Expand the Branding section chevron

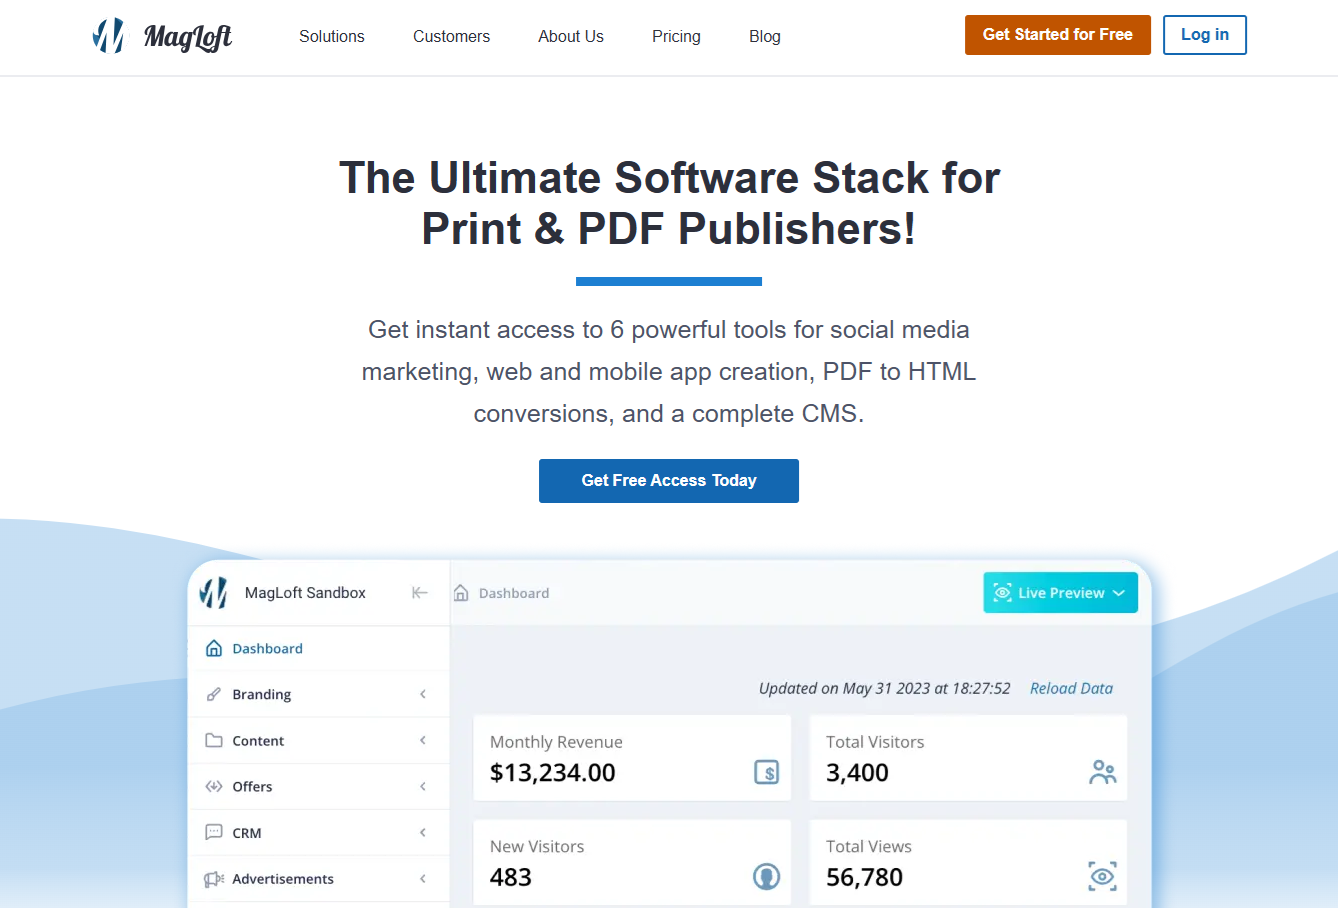click(x=423, y=694)
